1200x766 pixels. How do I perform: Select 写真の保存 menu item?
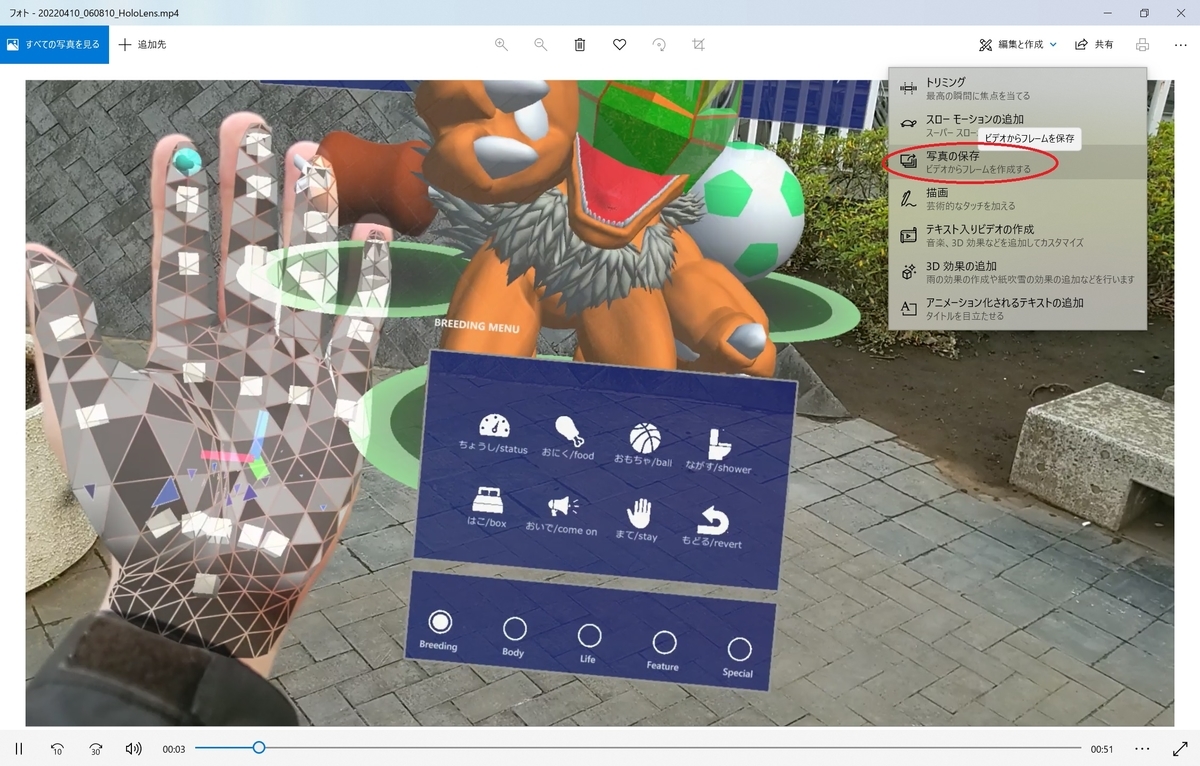click(x=1017, y=162)
